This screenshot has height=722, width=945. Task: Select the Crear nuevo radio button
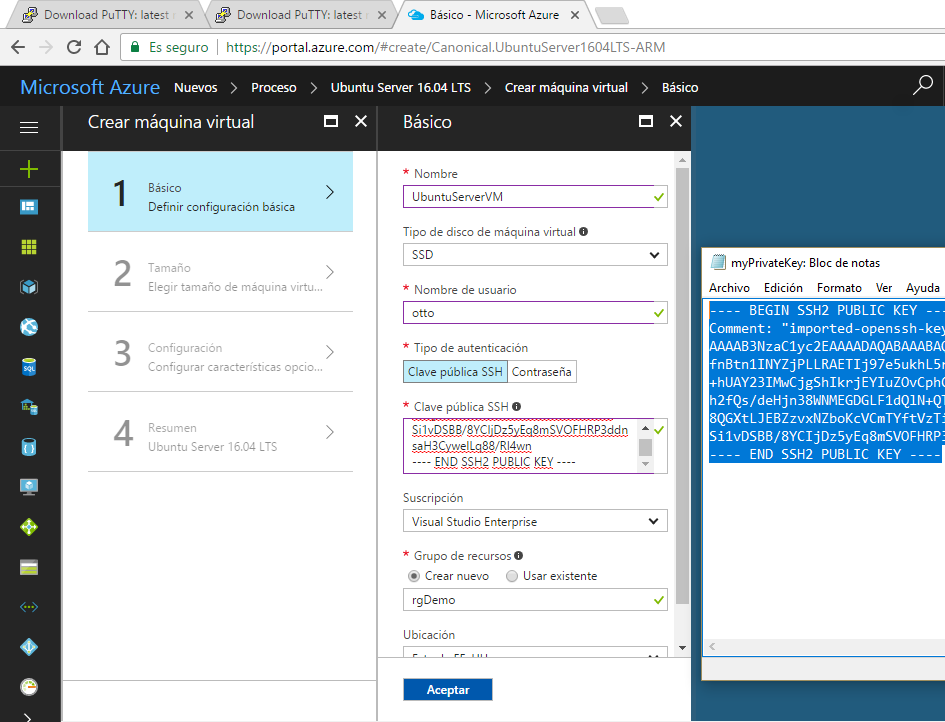[414, 576]
